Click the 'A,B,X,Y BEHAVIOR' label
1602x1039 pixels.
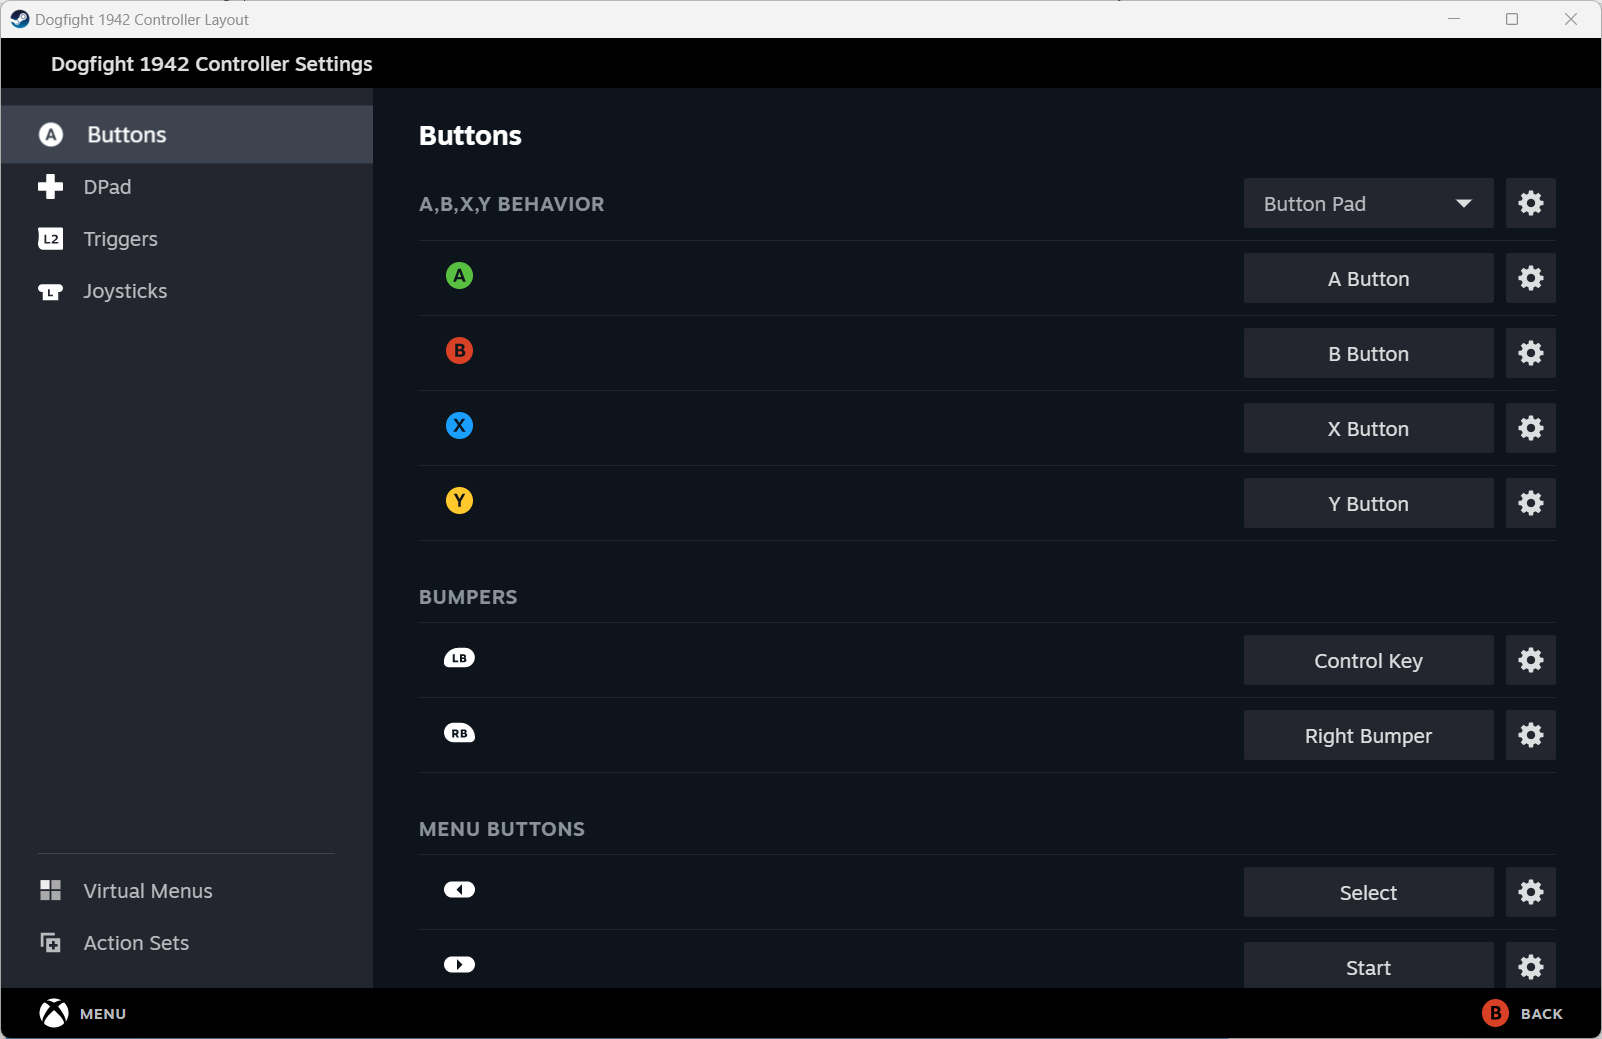click(x=512, y=204)
